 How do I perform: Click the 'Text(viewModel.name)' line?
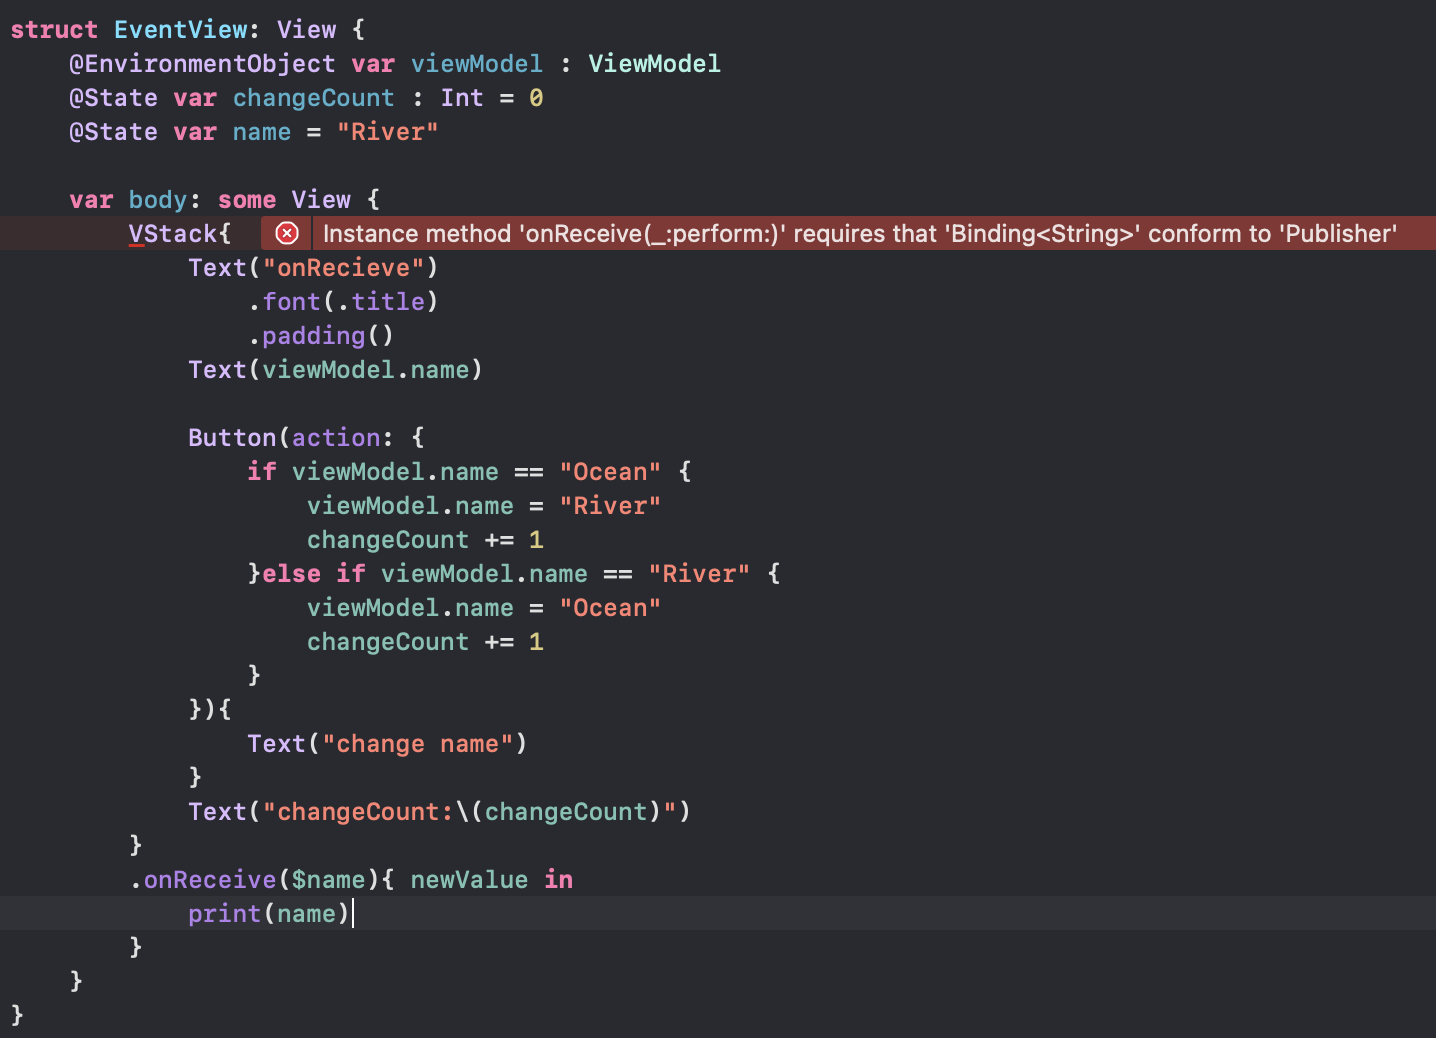coord(335,370)
